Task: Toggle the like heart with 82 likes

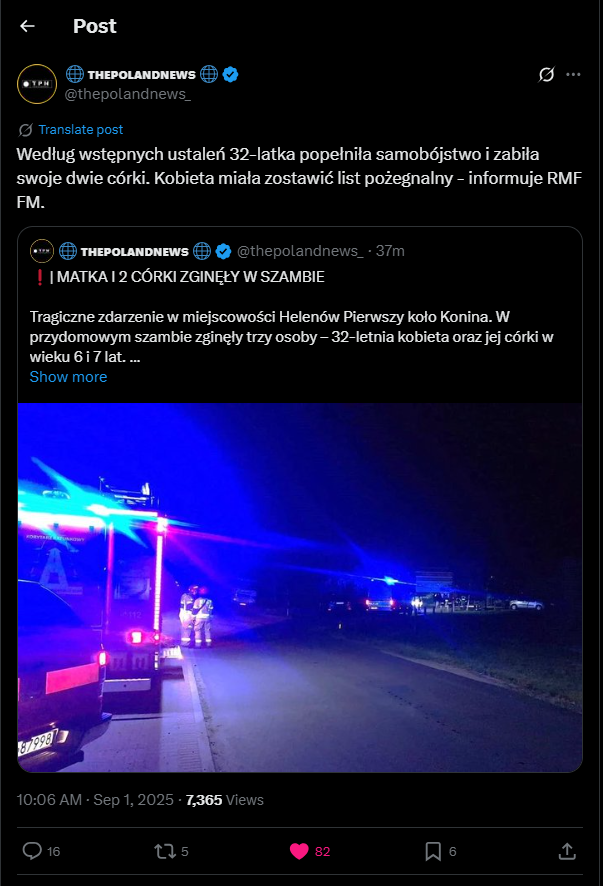Action: tap(299, 851)
